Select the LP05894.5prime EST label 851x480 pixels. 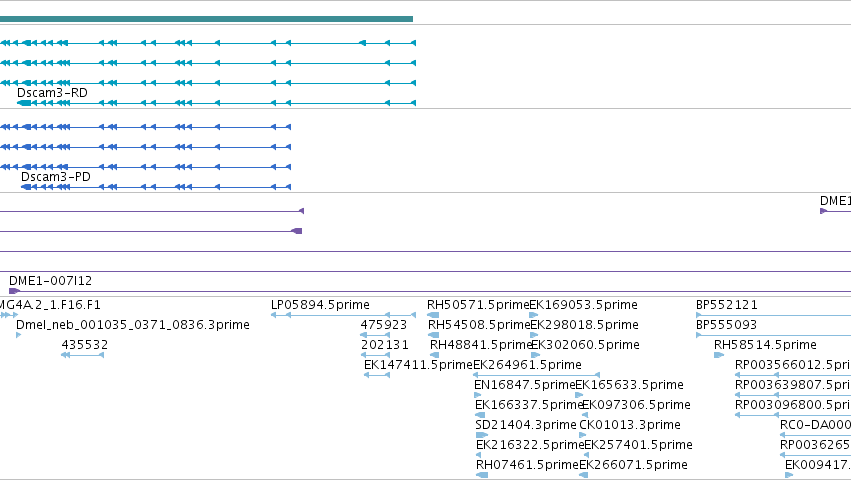(x=320, y=305)
